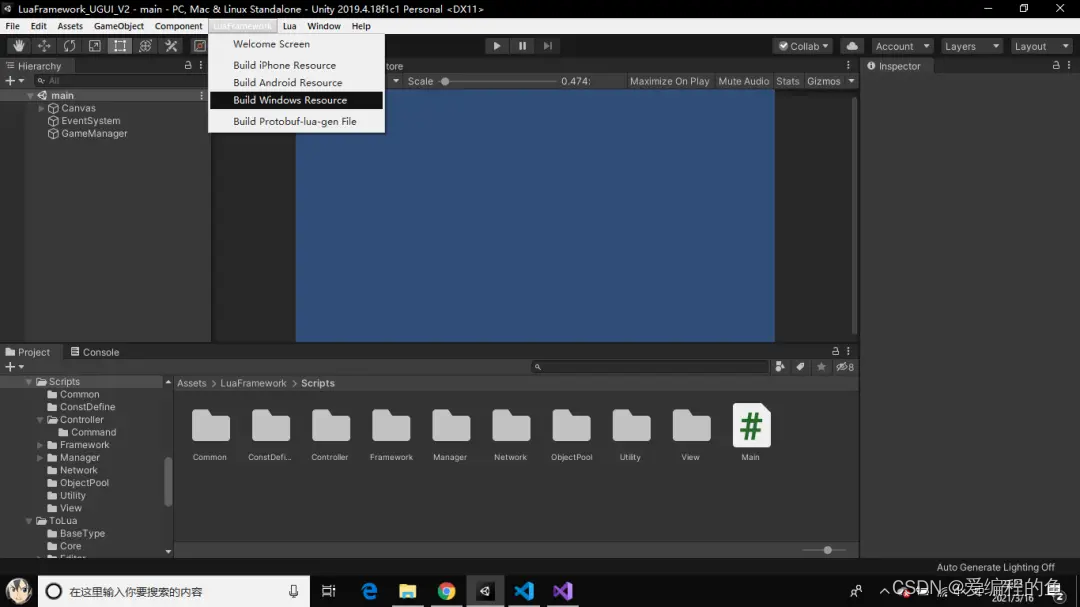The height and width of the screenshot is (607, 1080).
Task: Toggle Maximize On Play in the Game view
Action: (x=668, y=81)
